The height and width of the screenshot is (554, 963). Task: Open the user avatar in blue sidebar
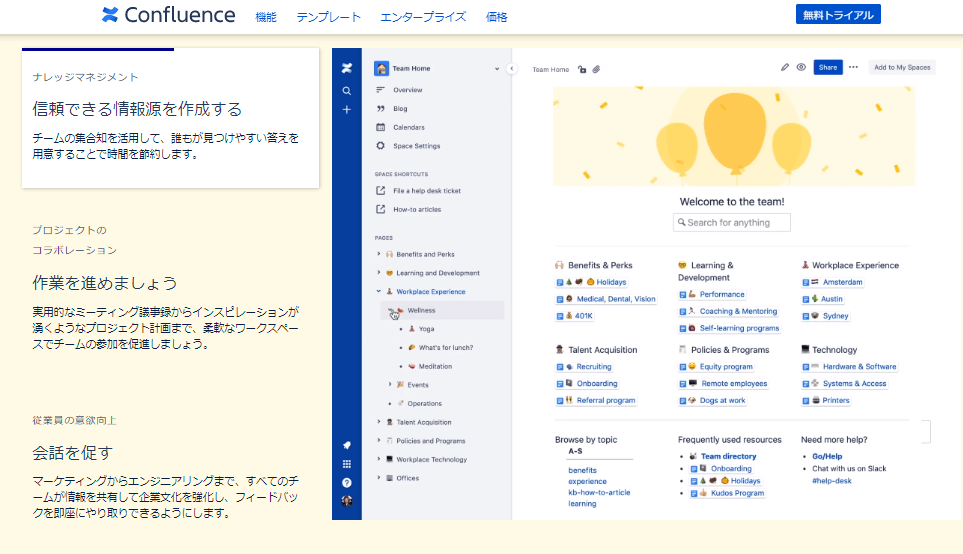[346, 501]
